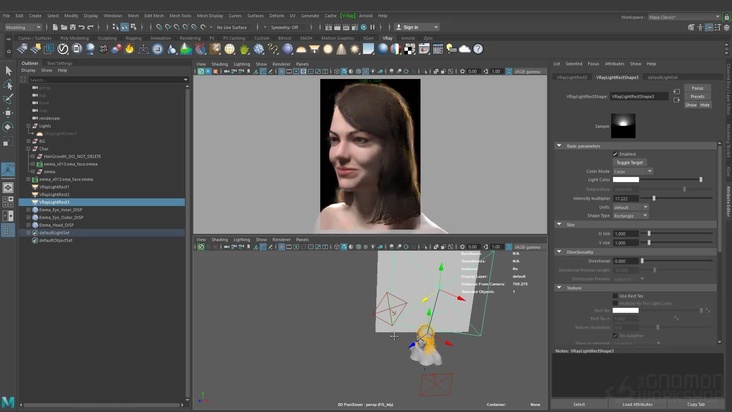732x412 pixels.
Task: Click the green hand icon on the shelf
Action: 244,49
